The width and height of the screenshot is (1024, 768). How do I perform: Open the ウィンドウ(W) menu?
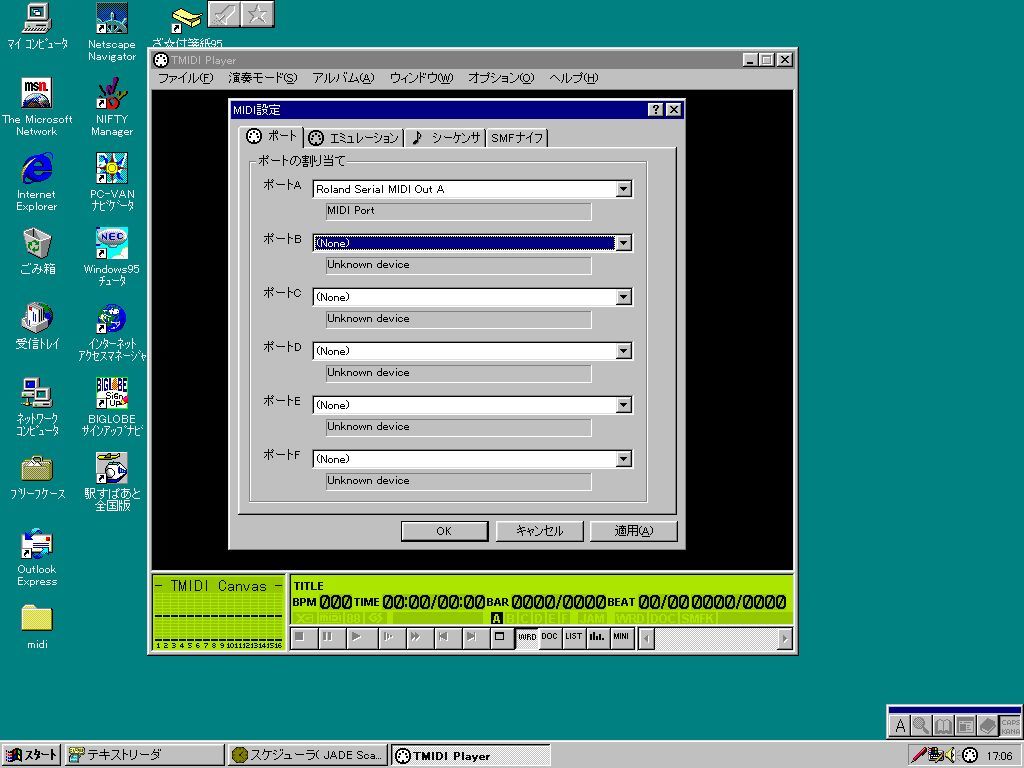click(421, 78)
